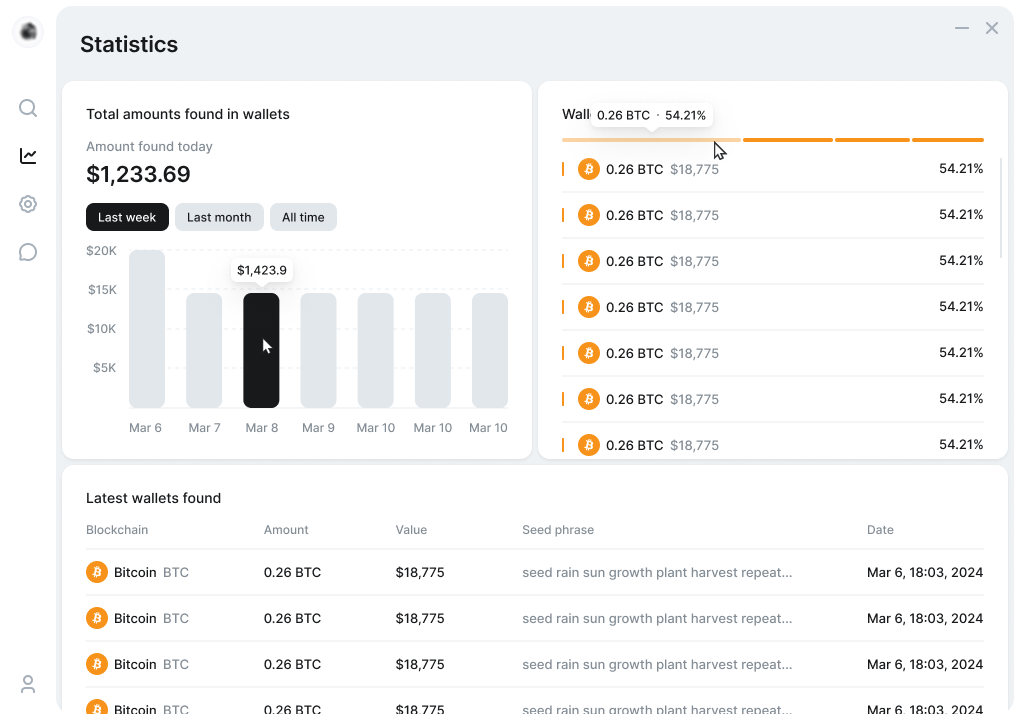Click the scrollbar in the wallets list panel
This screenshot has width=1020, height=720.
point(1001,208)
